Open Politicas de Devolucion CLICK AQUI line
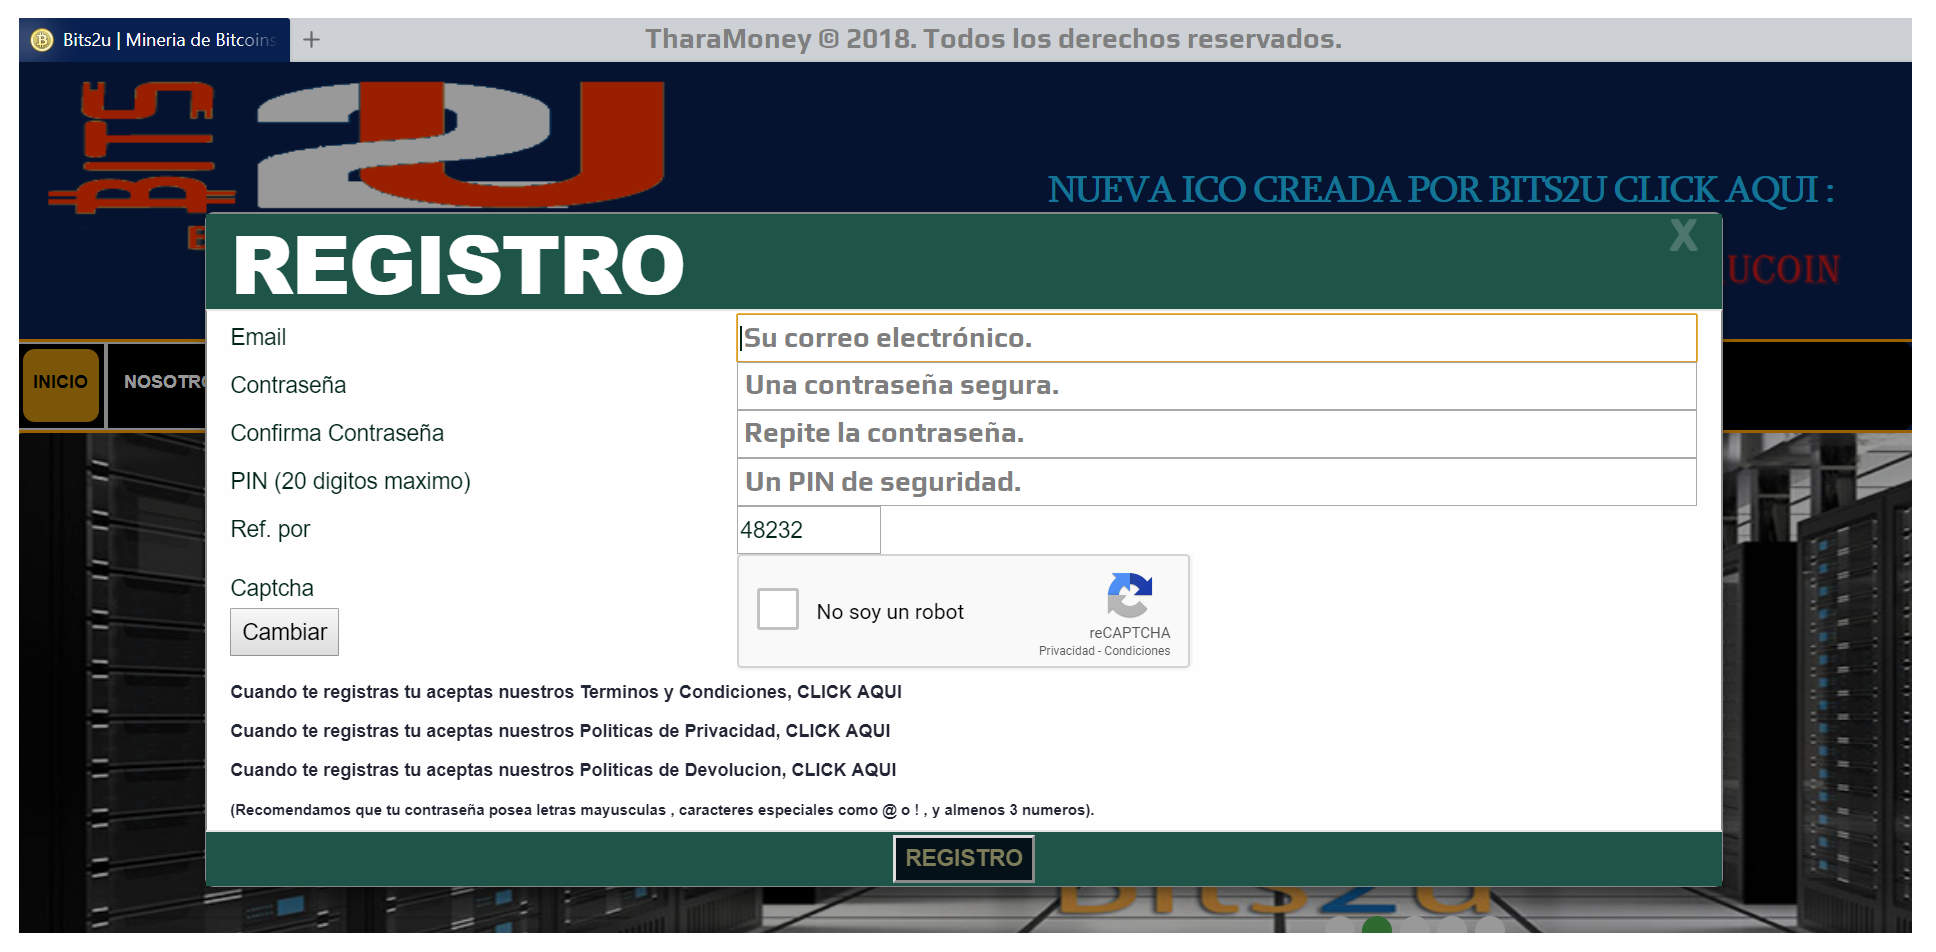 [563, 770]
